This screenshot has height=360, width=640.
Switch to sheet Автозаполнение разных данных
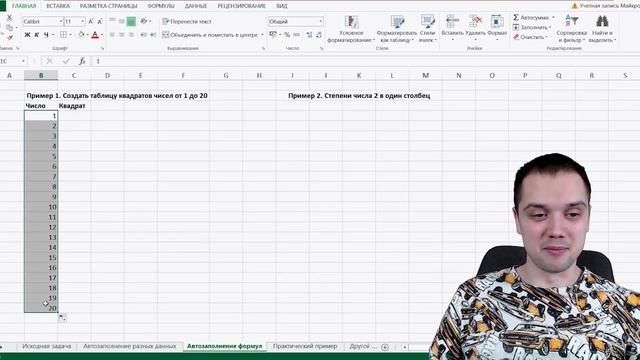click(129, 346)
